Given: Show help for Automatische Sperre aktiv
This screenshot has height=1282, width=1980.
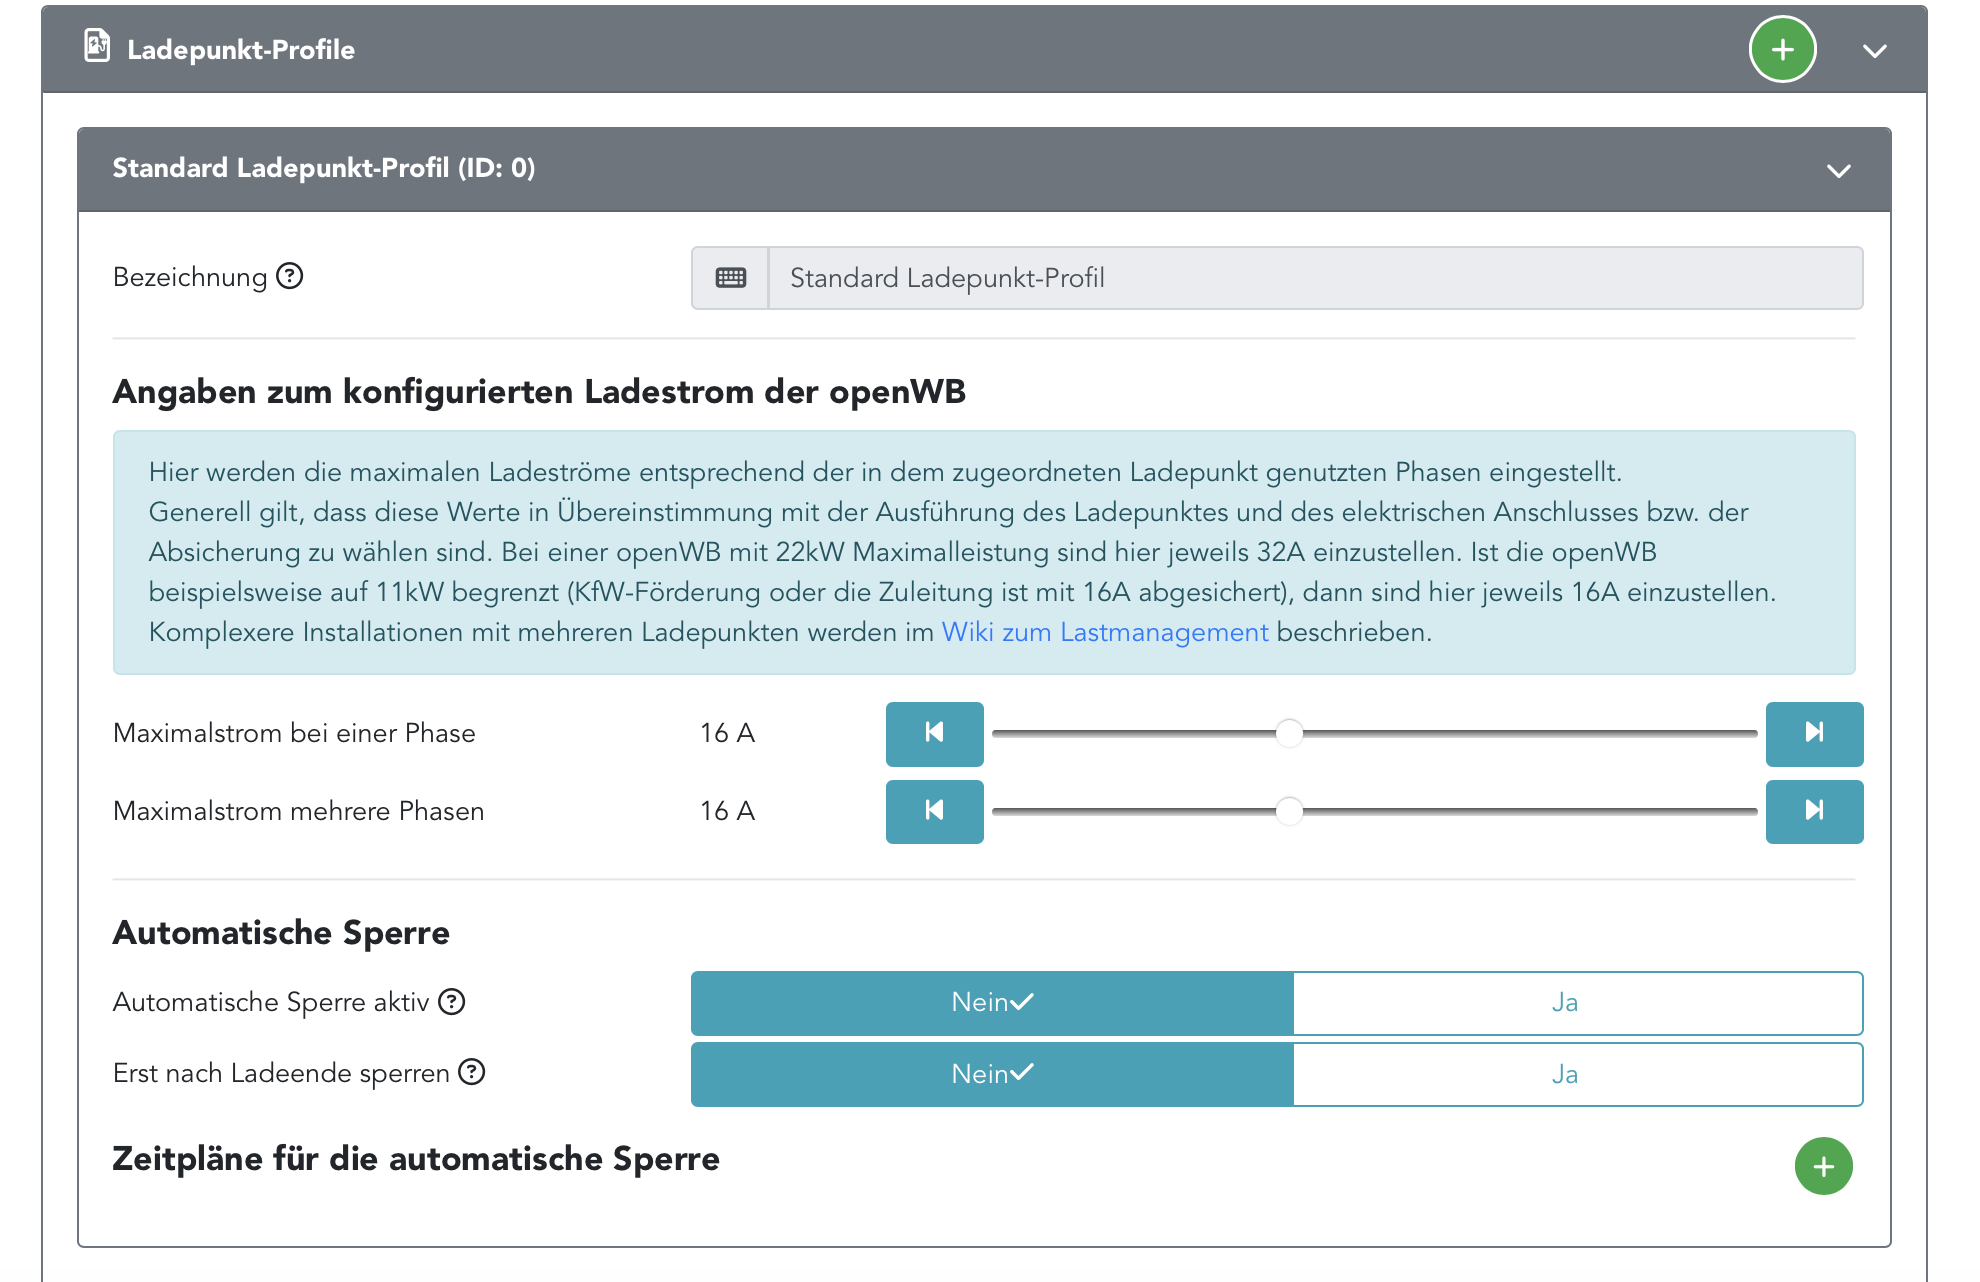Looking at the screenshot, I should (x=452, y=1001).
